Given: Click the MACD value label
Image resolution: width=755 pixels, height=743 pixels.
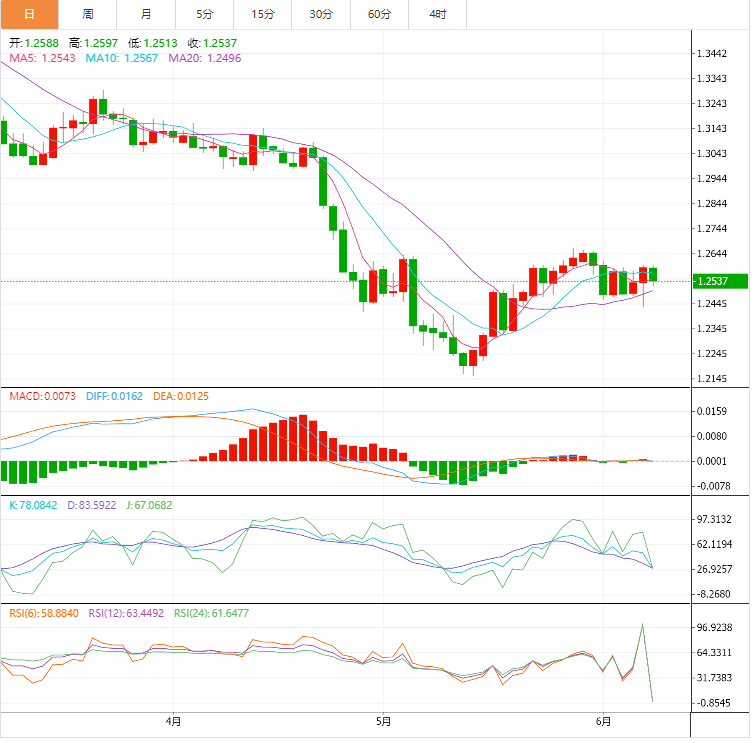Looking at the screenshot, I should click(x=42, y=396).
